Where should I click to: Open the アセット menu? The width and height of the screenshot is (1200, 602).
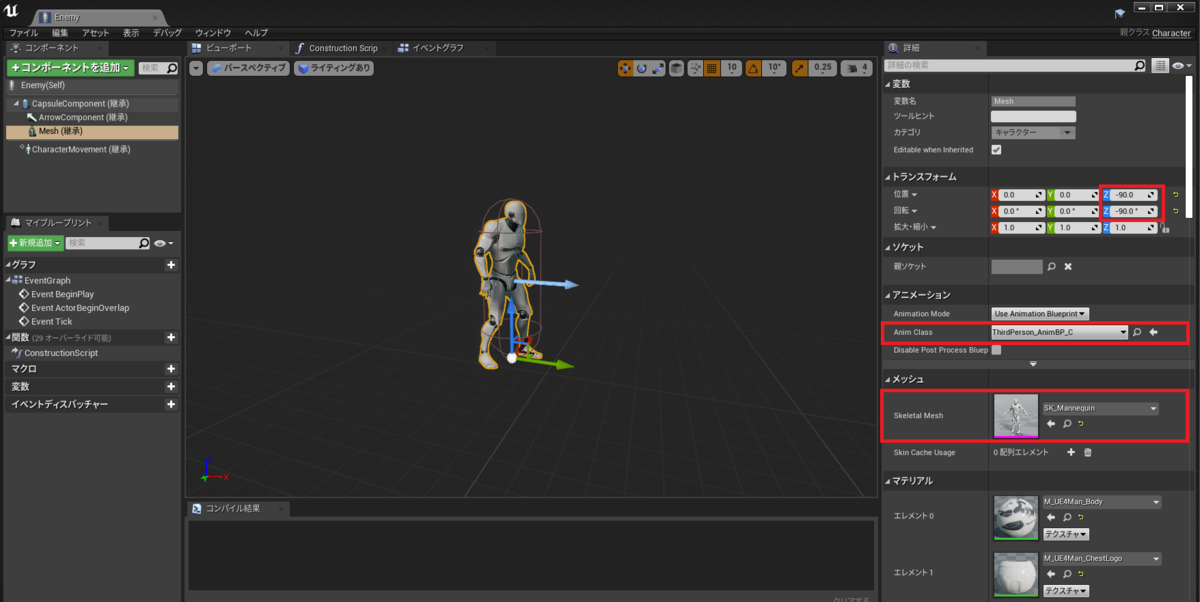click(x=96, y=33)
